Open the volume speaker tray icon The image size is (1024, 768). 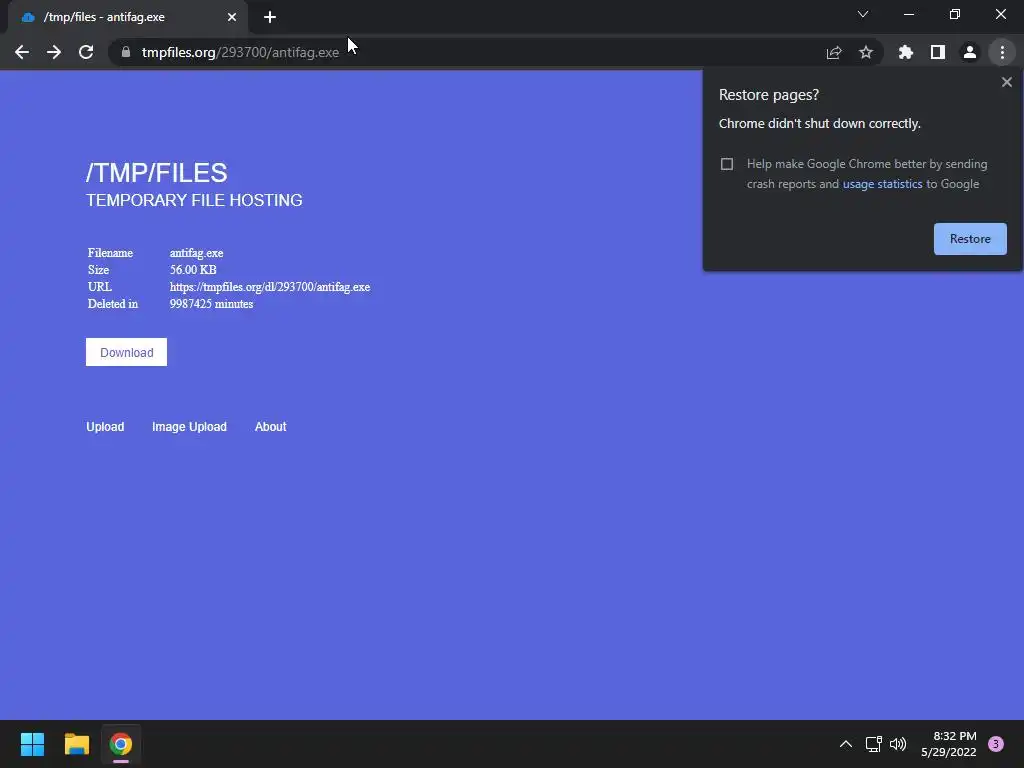pos(898,744)
